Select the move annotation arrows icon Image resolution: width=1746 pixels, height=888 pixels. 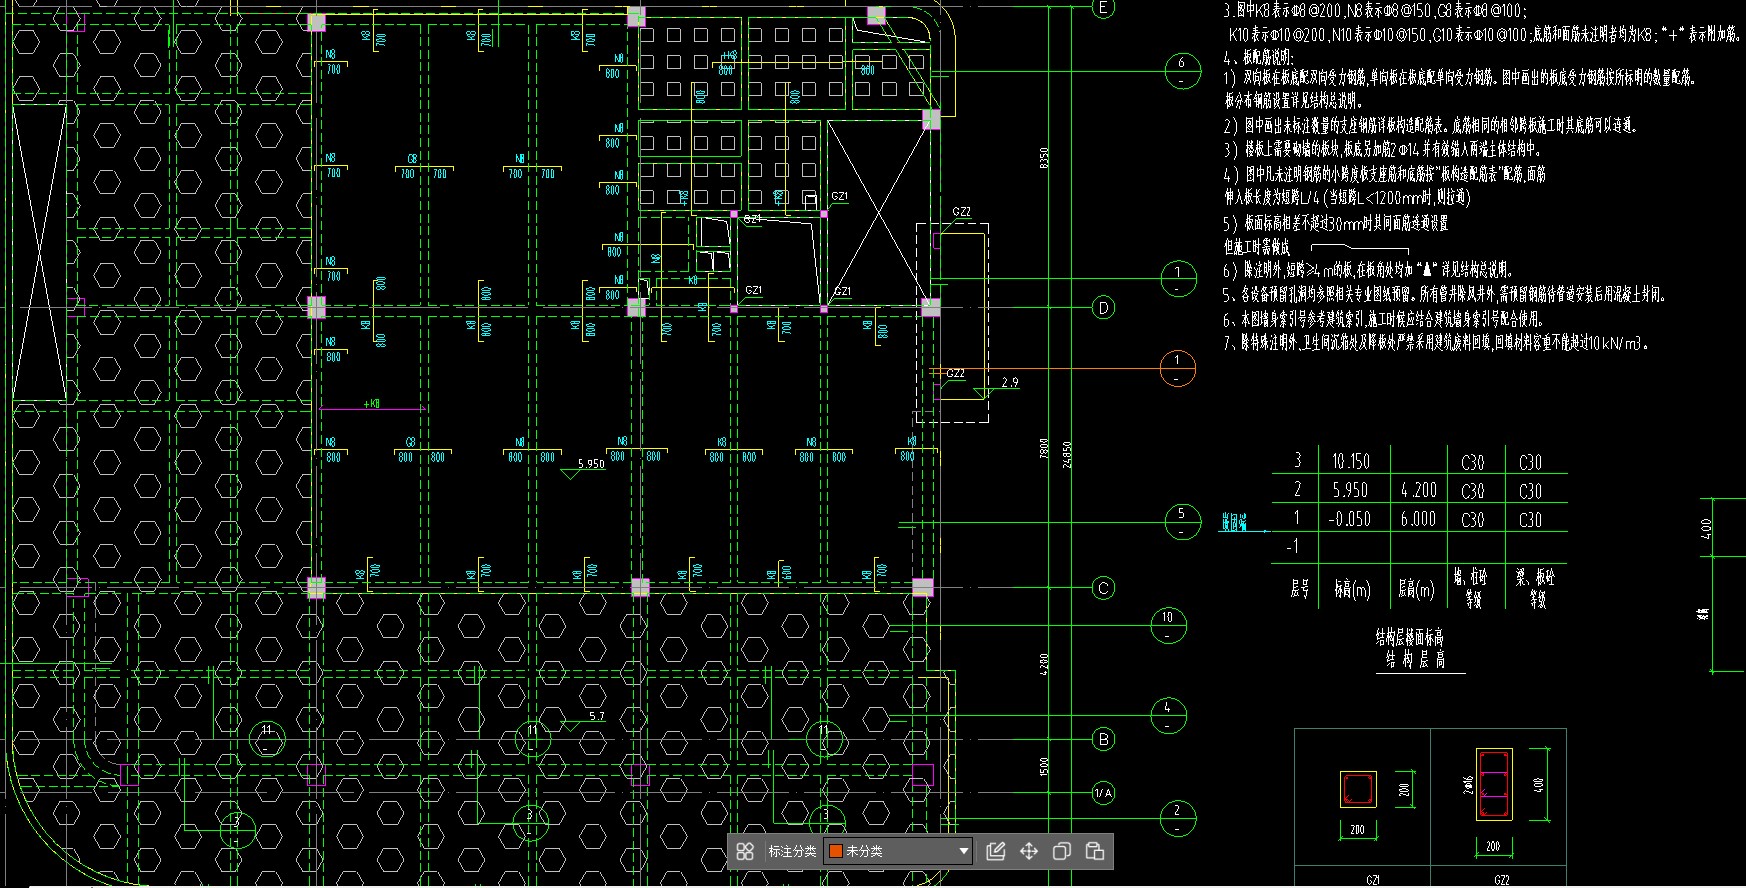1029,851
